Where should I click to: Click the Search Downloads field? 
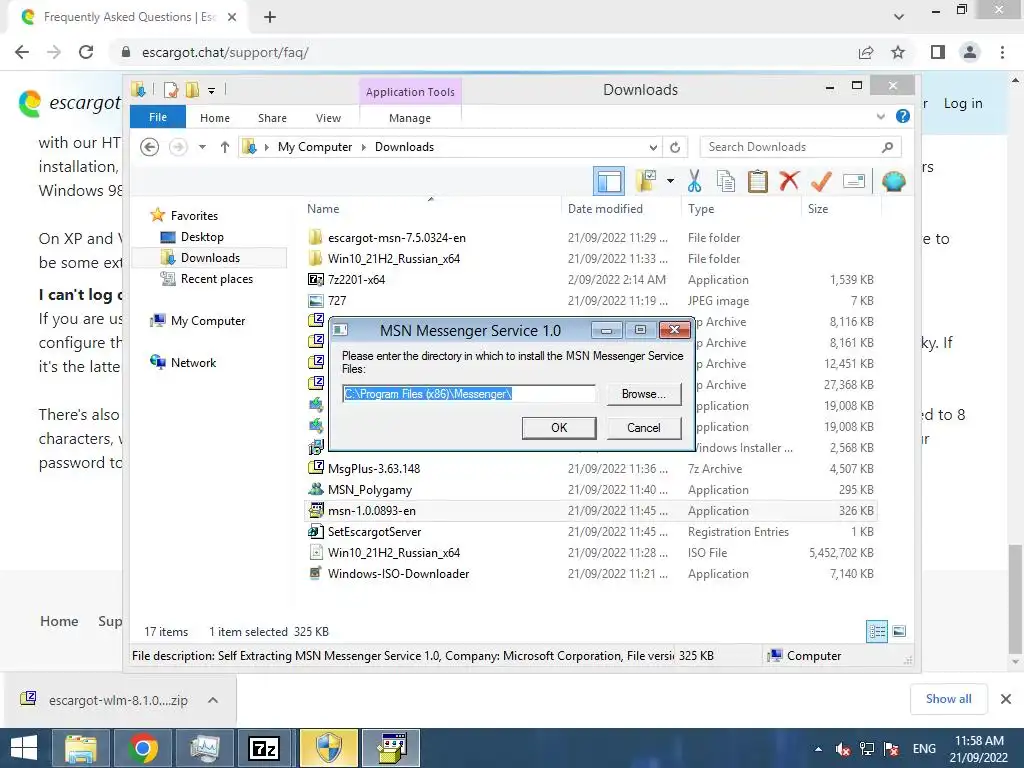[x=800, y=147]
